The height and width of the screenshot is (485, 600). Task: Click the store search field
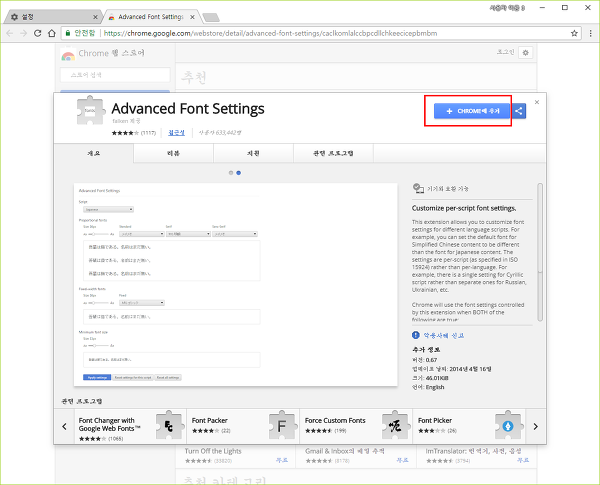click(x=115, y=75)
